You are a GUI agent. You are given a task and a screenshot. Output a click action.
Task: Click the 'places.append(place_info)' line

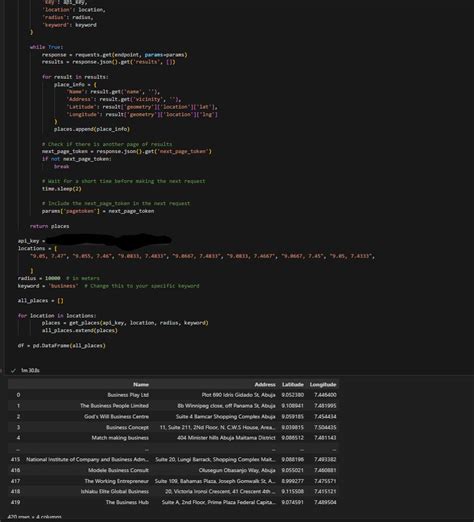(x=92, y=129)
